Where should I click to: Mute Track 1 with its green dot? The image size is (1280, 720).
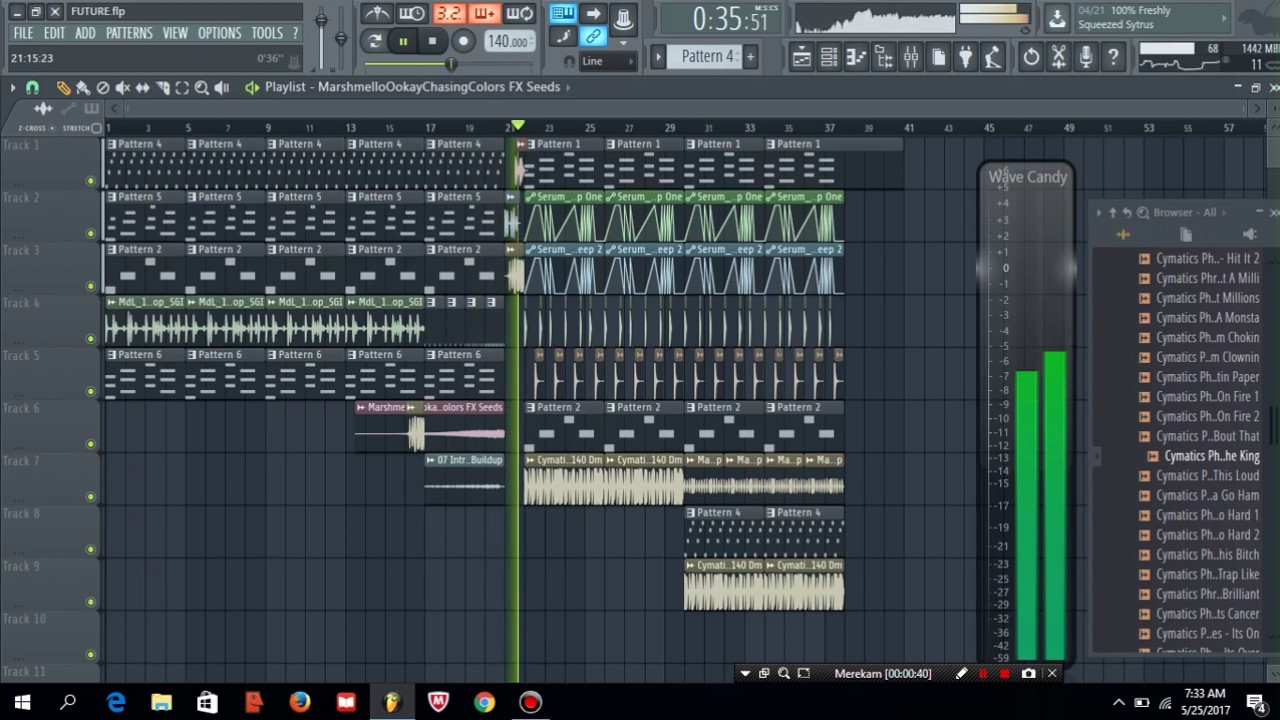[91, 181]
